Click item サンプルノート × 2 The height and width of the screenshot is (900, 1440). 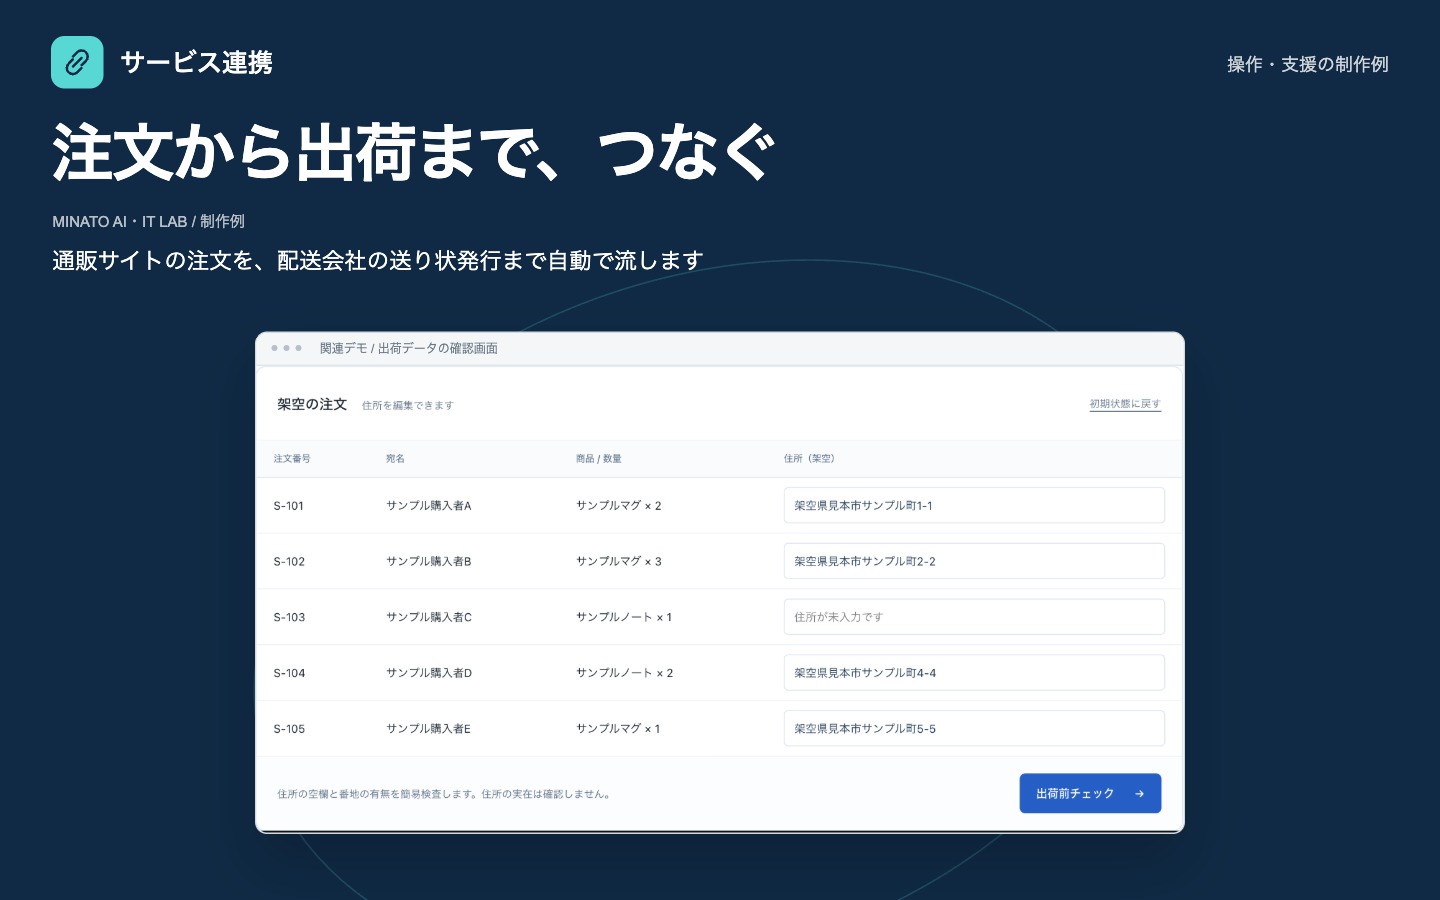(624, 674)
